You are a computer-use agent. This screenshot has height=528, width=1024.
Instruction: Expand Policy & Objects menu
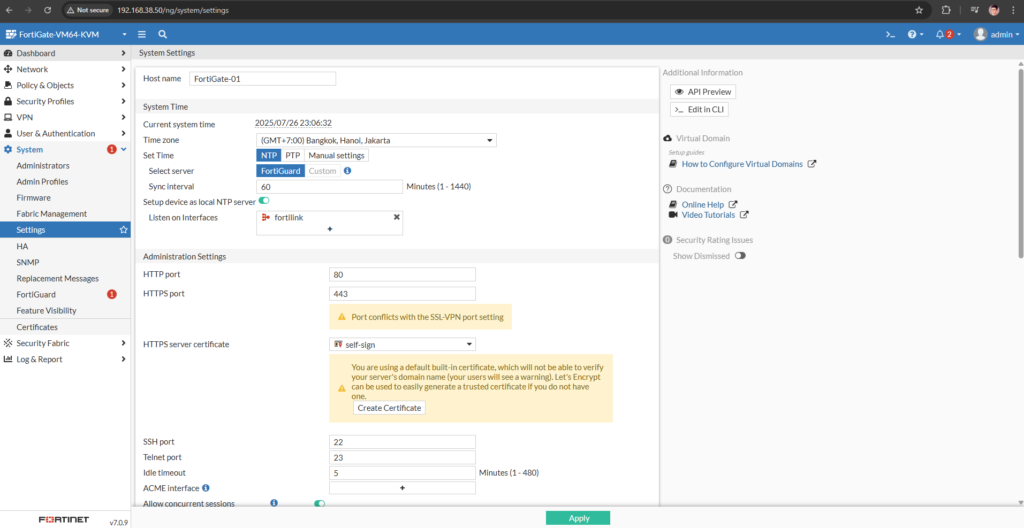(x=65, y=85)
